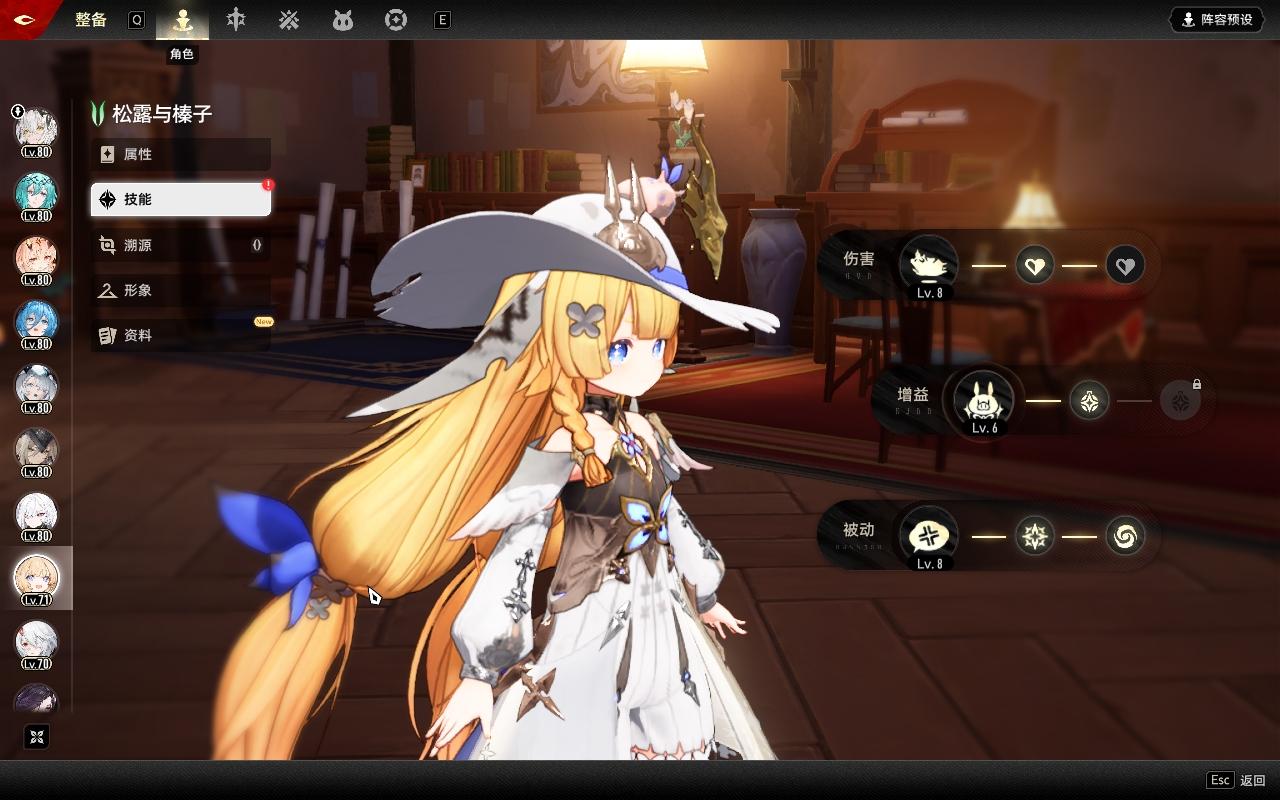The width and height of the screenshot is (1280, 800).
Task: Click the E key next-tab shortcut button
Action: tap(442, 20)
